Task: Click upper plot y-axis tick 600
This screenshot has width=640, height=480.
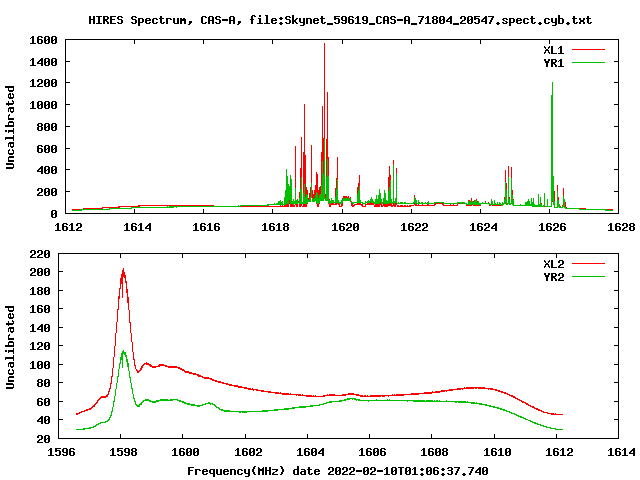Action: point(47,149)
